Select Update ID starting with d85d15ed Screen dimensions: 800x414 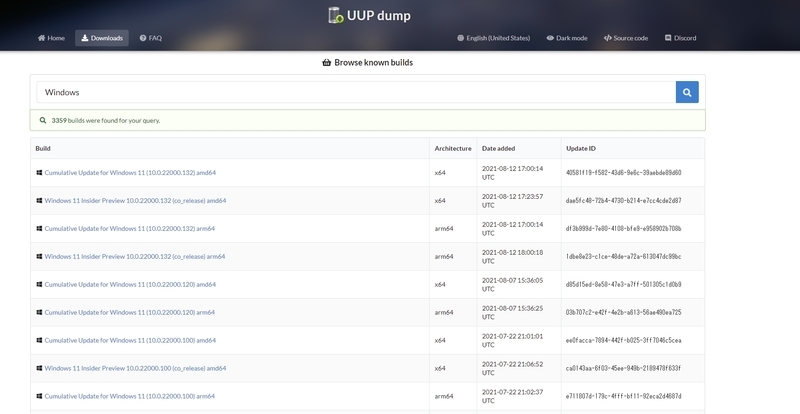pos(623,284)
